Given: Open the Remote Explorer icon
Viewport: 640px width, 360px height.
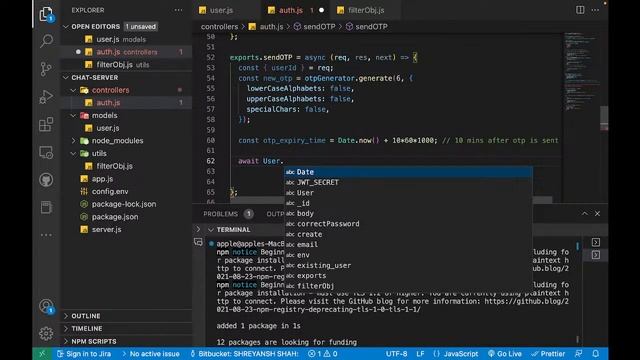Looking at the screenshot, I should click(x=46, y=152).
